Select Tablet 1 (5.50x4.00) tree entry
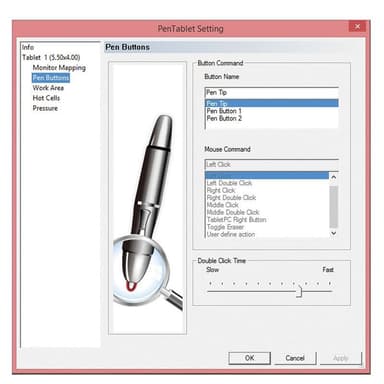384x384 pixels. 51,57
